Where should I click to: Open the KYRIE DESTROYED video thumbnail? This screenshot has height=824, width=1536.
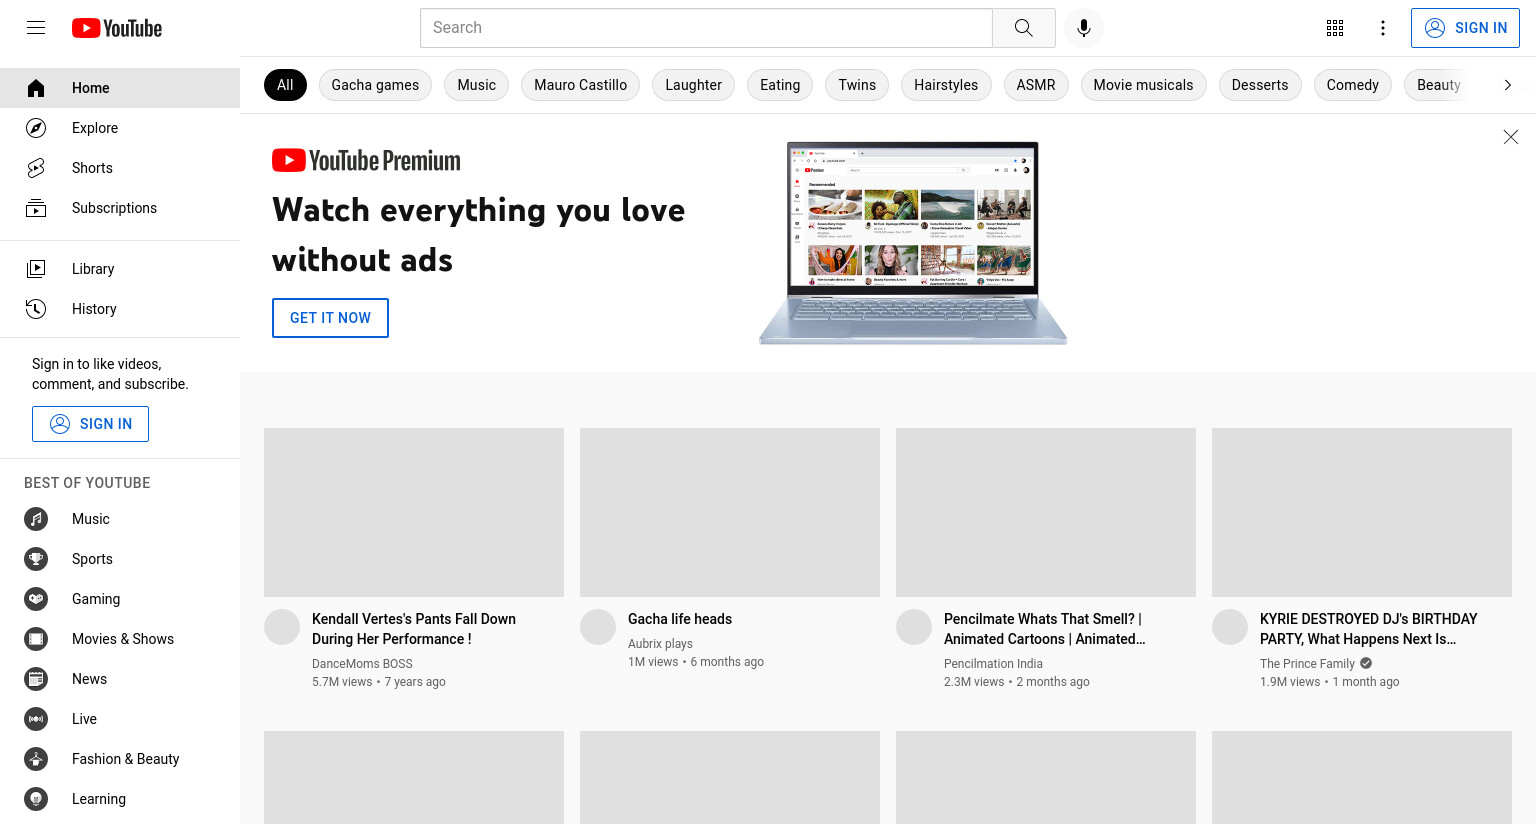tap(1362, 513)
